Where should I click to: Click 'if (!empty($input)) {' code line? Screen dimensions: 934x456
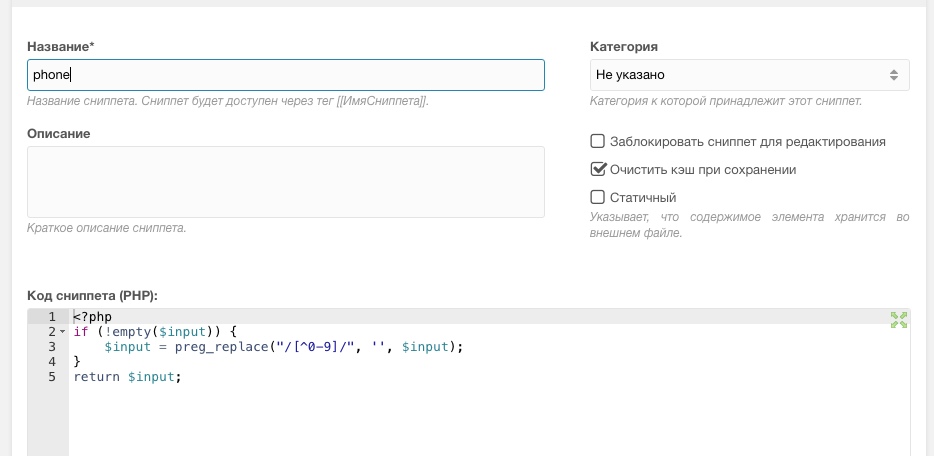[155, 332]
